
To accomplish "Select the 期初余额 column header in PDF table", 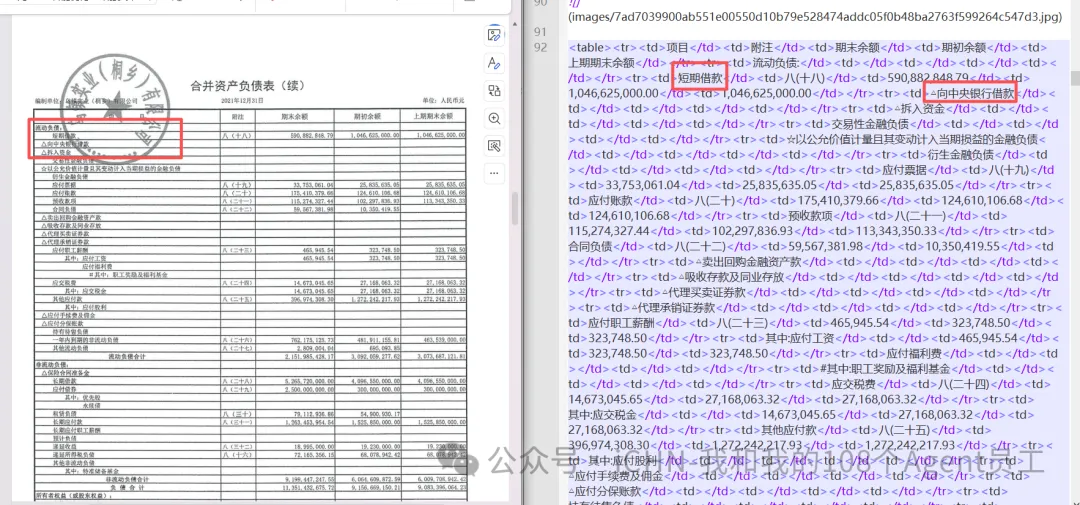I will (x=367, y=116).
